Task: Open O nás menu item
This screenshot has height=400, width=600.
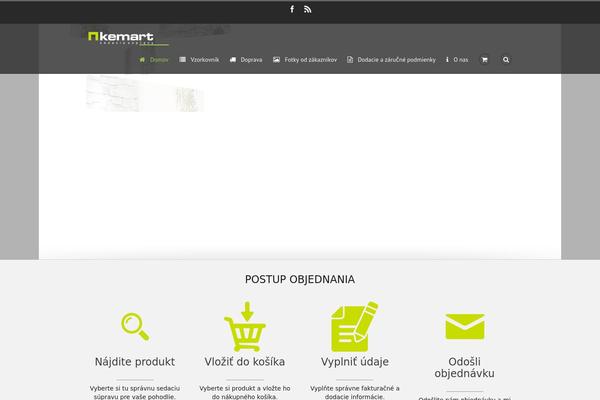Action: 457,60
